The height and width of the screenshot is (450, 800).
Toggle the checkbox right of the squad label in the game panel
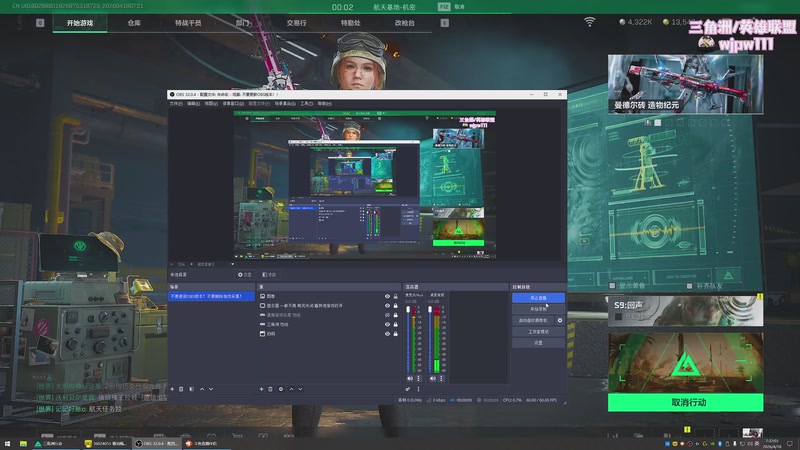[689, 286]
